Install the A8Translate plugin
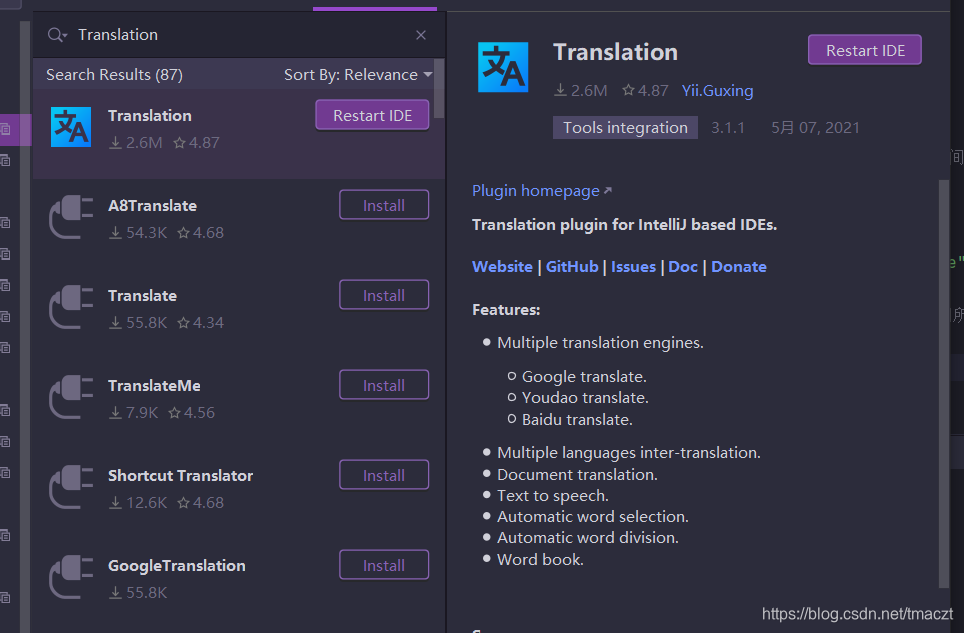The height and width of the screenshot is (633, 964). (x=384, y=205)
